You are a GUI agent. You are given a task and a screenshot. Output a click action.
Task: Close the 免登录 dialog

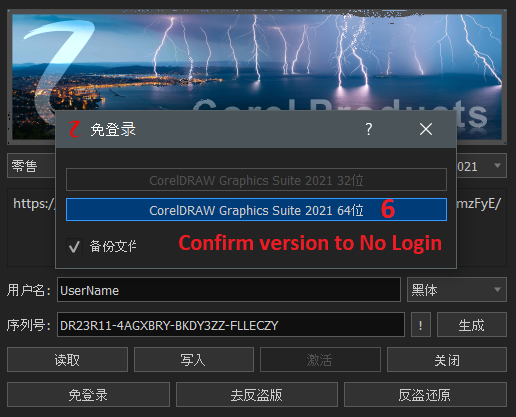coord(426,129)
